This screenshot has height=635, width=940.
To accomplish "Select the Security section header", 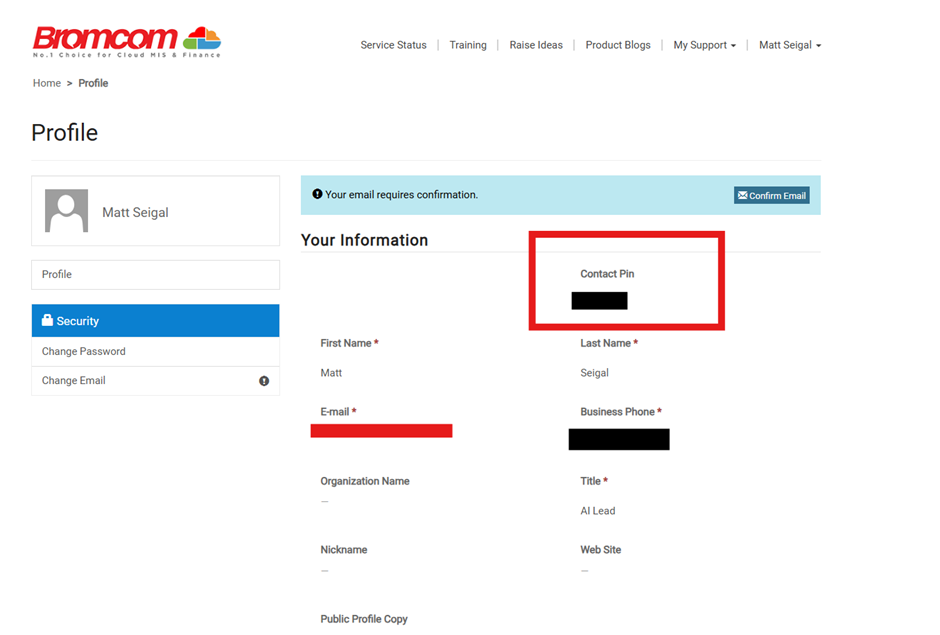I will [x=155, y=321].
